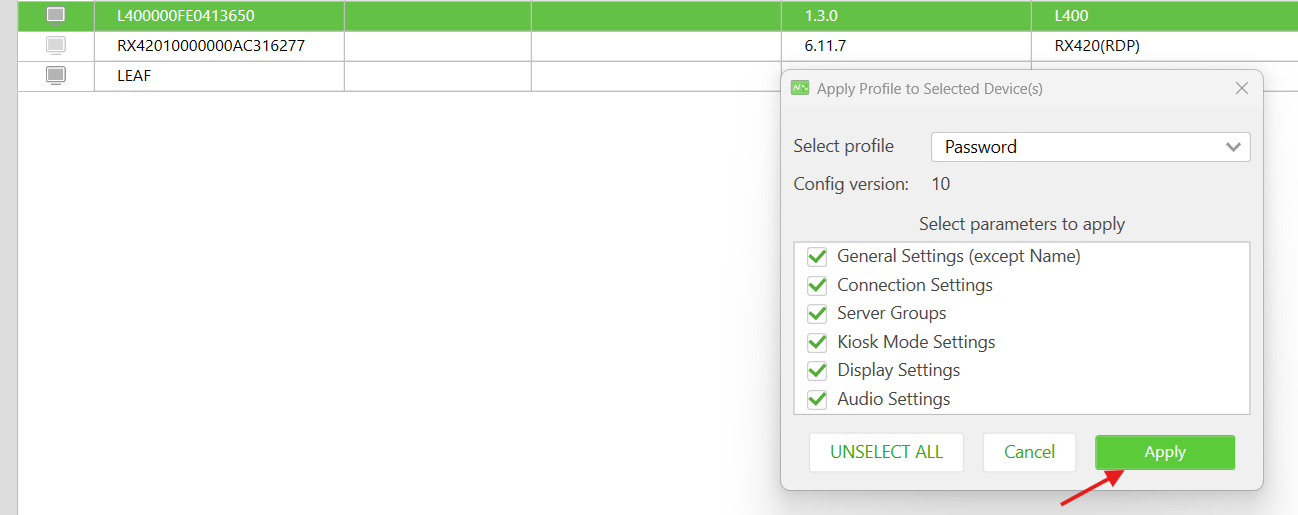Open the Select profile dropdown
This screenshot has width=1298, height=515.
(x=1091, y=147)
